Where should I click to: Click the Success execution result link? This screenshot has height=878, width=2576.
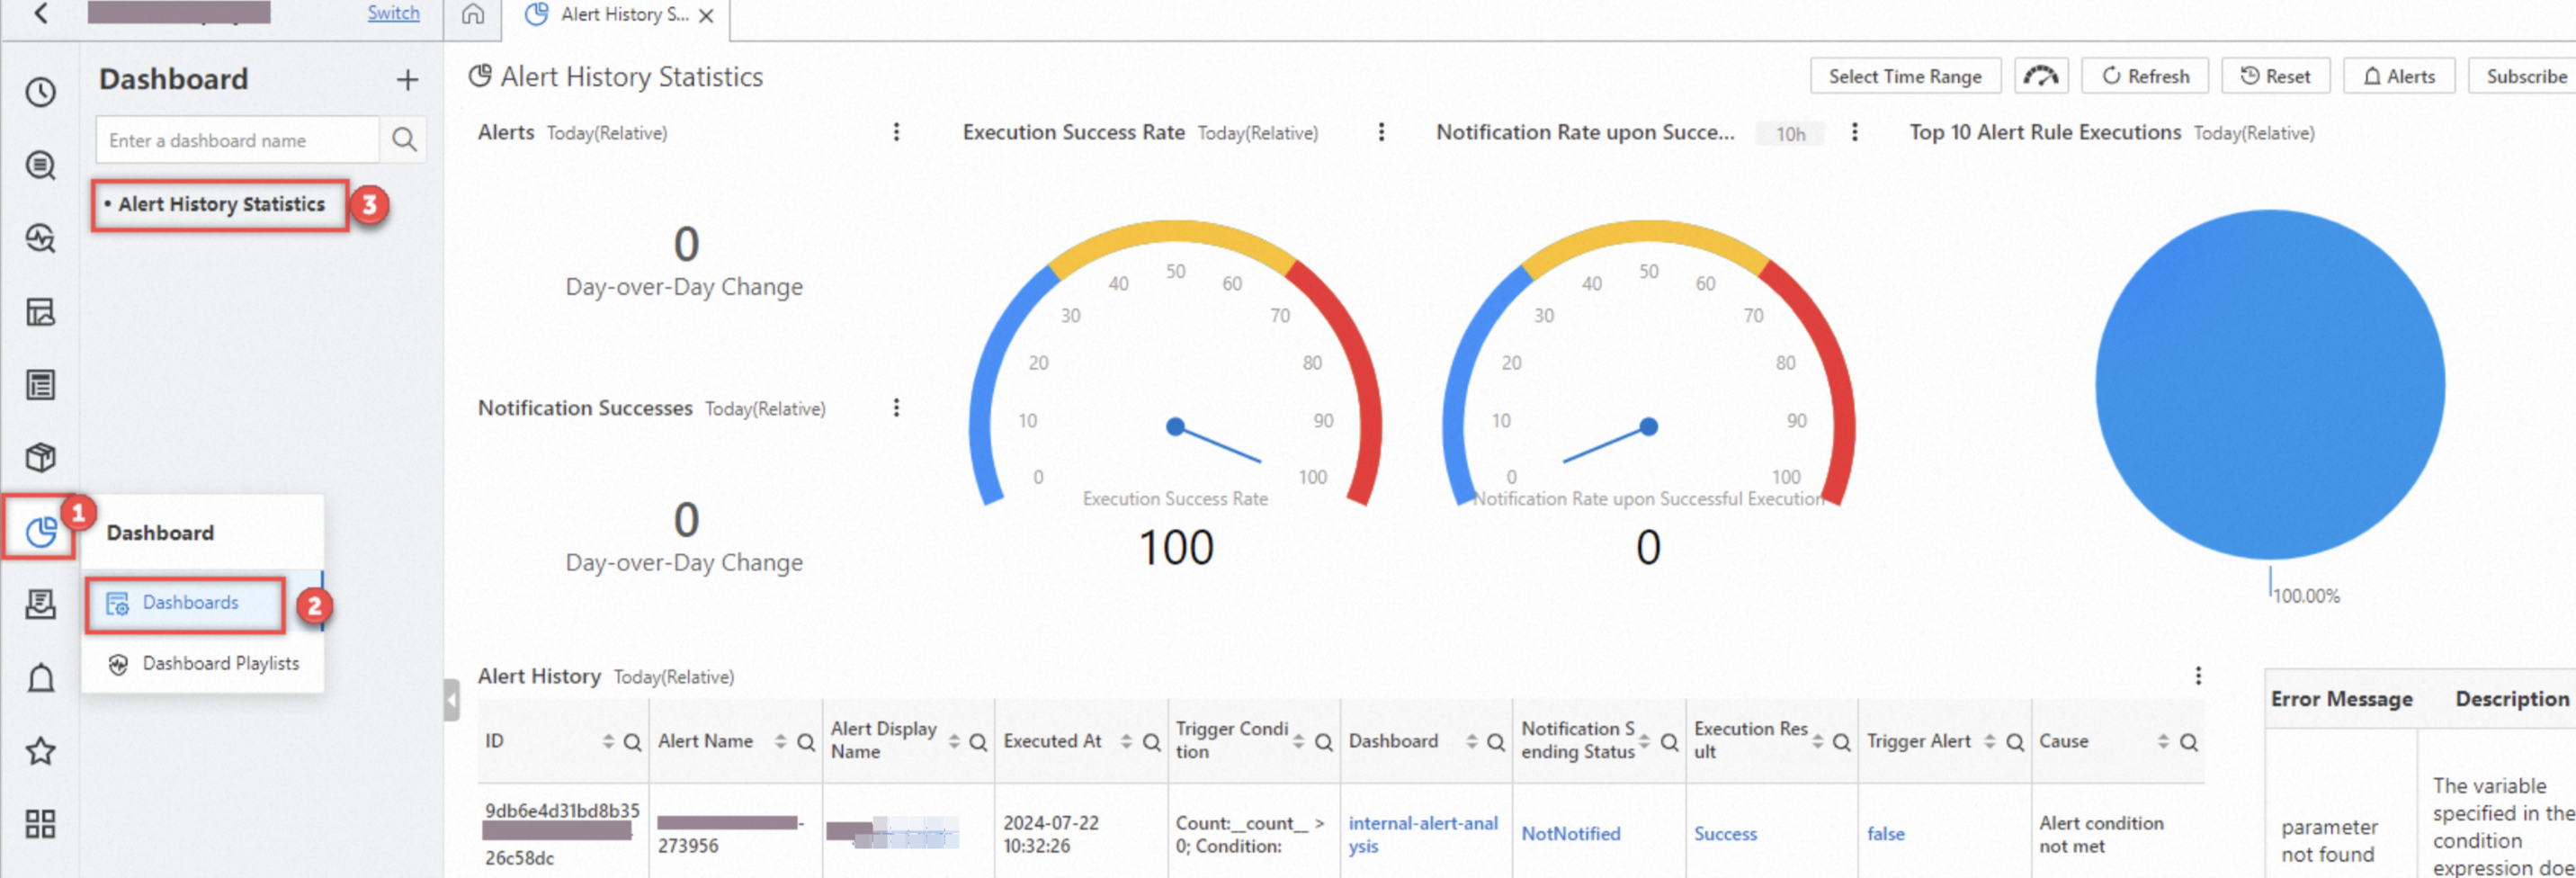click(x=1725, y=833)
